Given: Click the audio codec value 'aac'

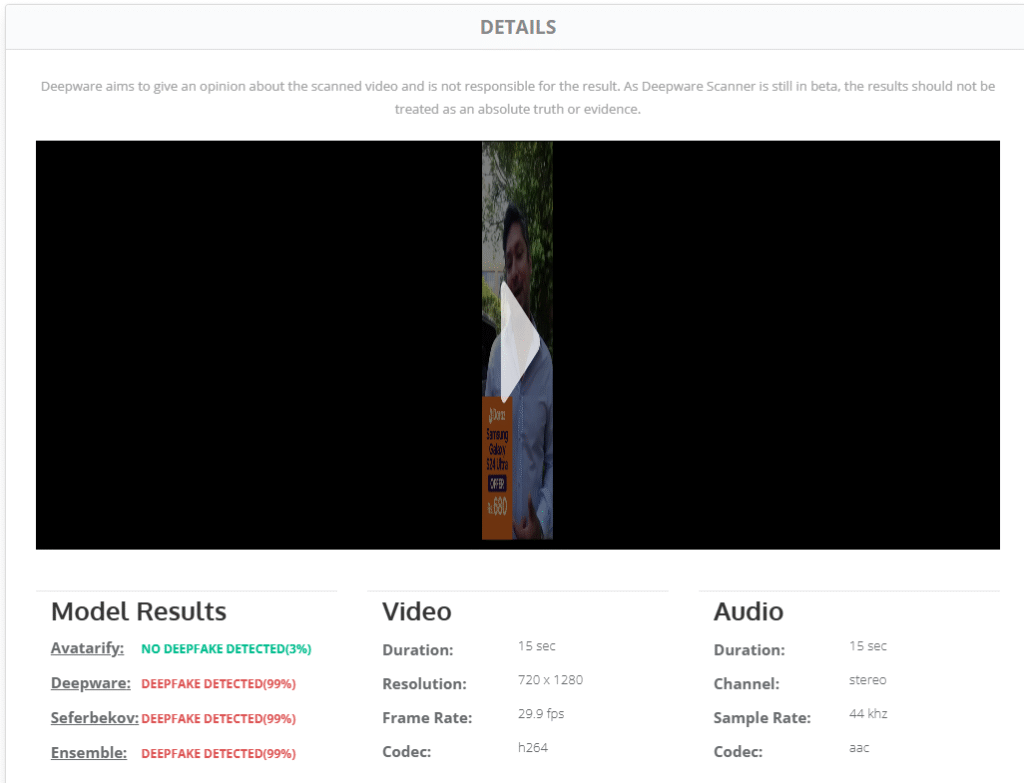Looking at the screenshot, I should click(859, 748).
